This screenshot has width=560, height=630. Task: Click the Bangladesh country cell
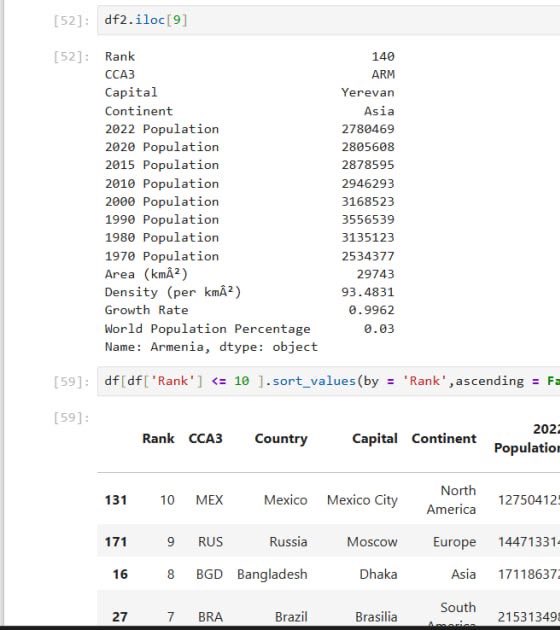pyautogui.click(x=272, y=575)
